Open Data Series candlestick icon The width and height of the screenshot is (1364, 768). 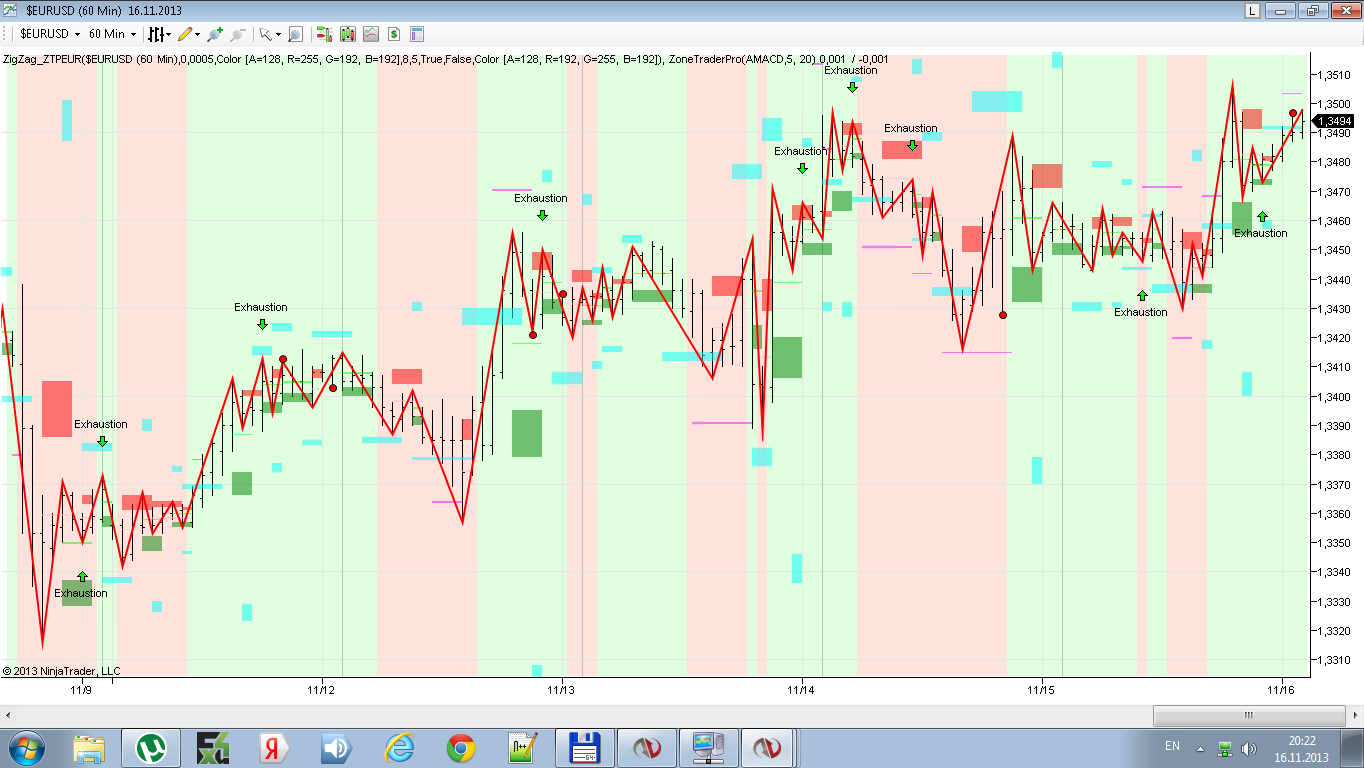coord(348,34)
